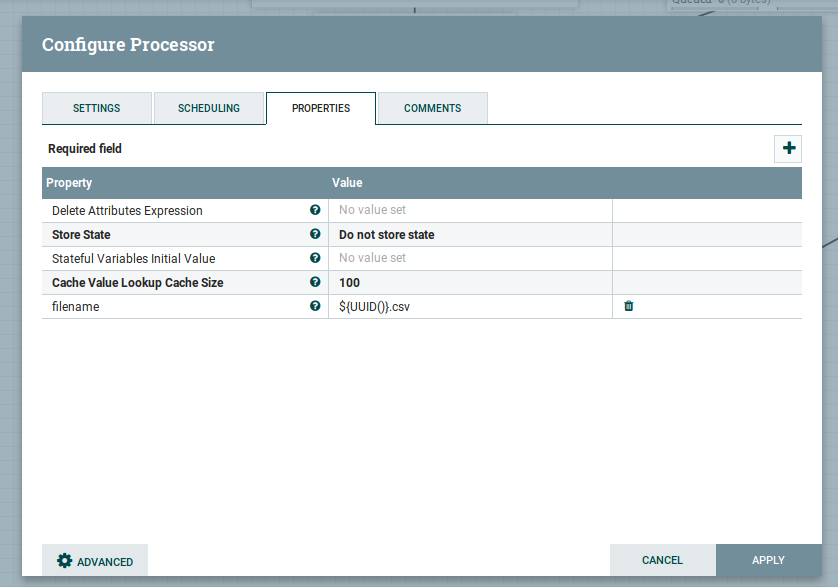Click help icon for Delete Attributes Expression

click(315, 210)
